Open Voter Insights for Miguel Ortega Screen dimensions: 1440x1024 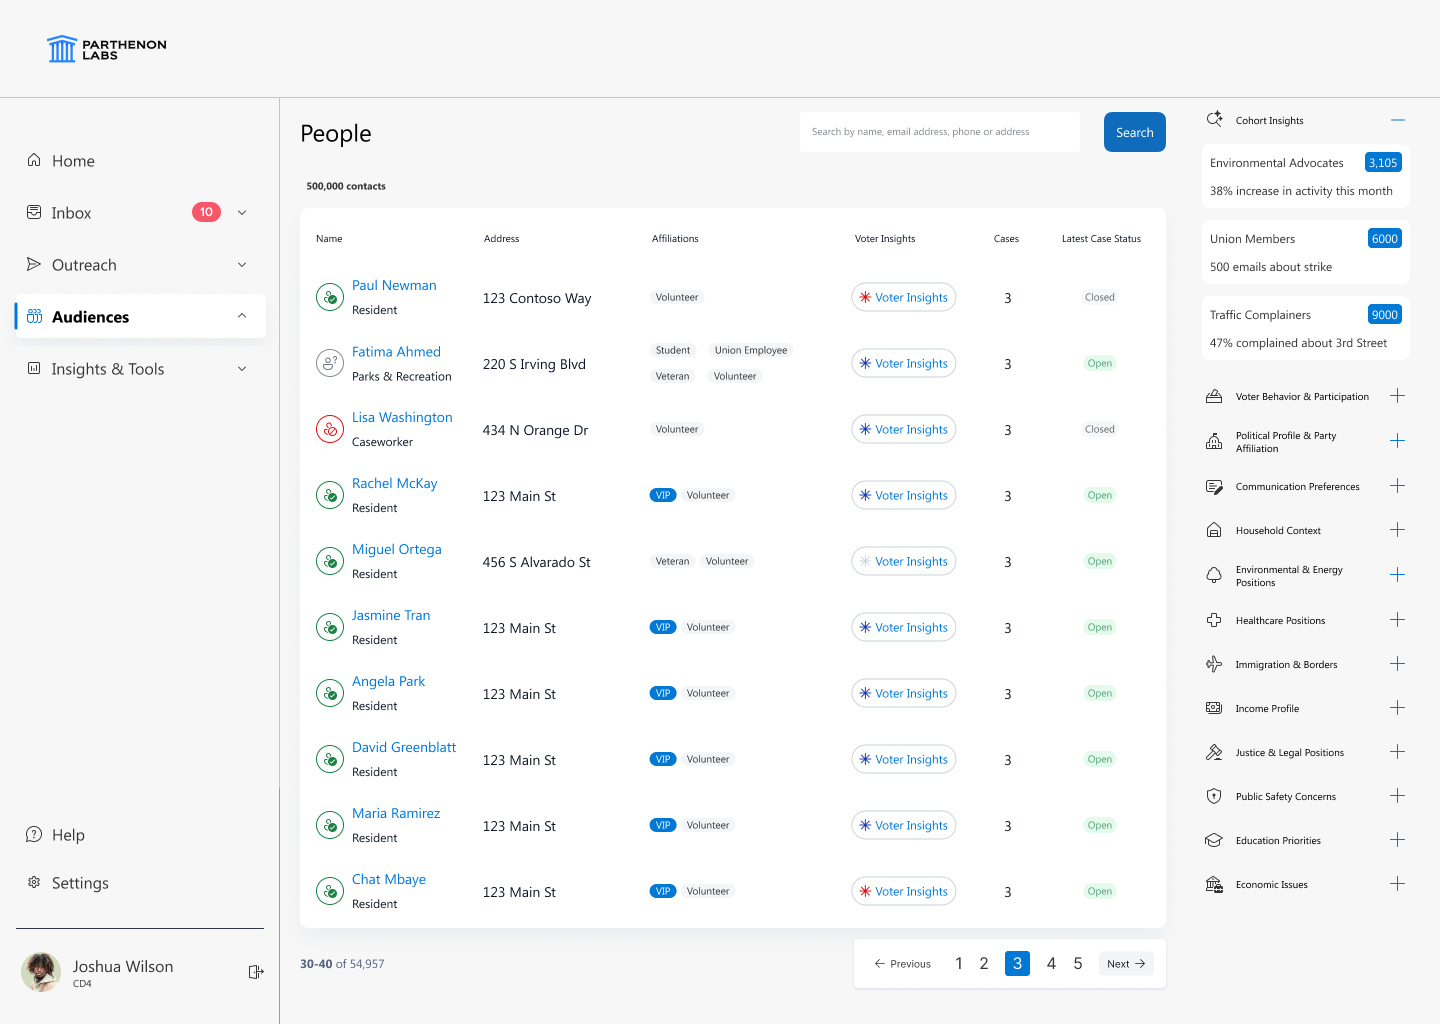click(904, 561)
